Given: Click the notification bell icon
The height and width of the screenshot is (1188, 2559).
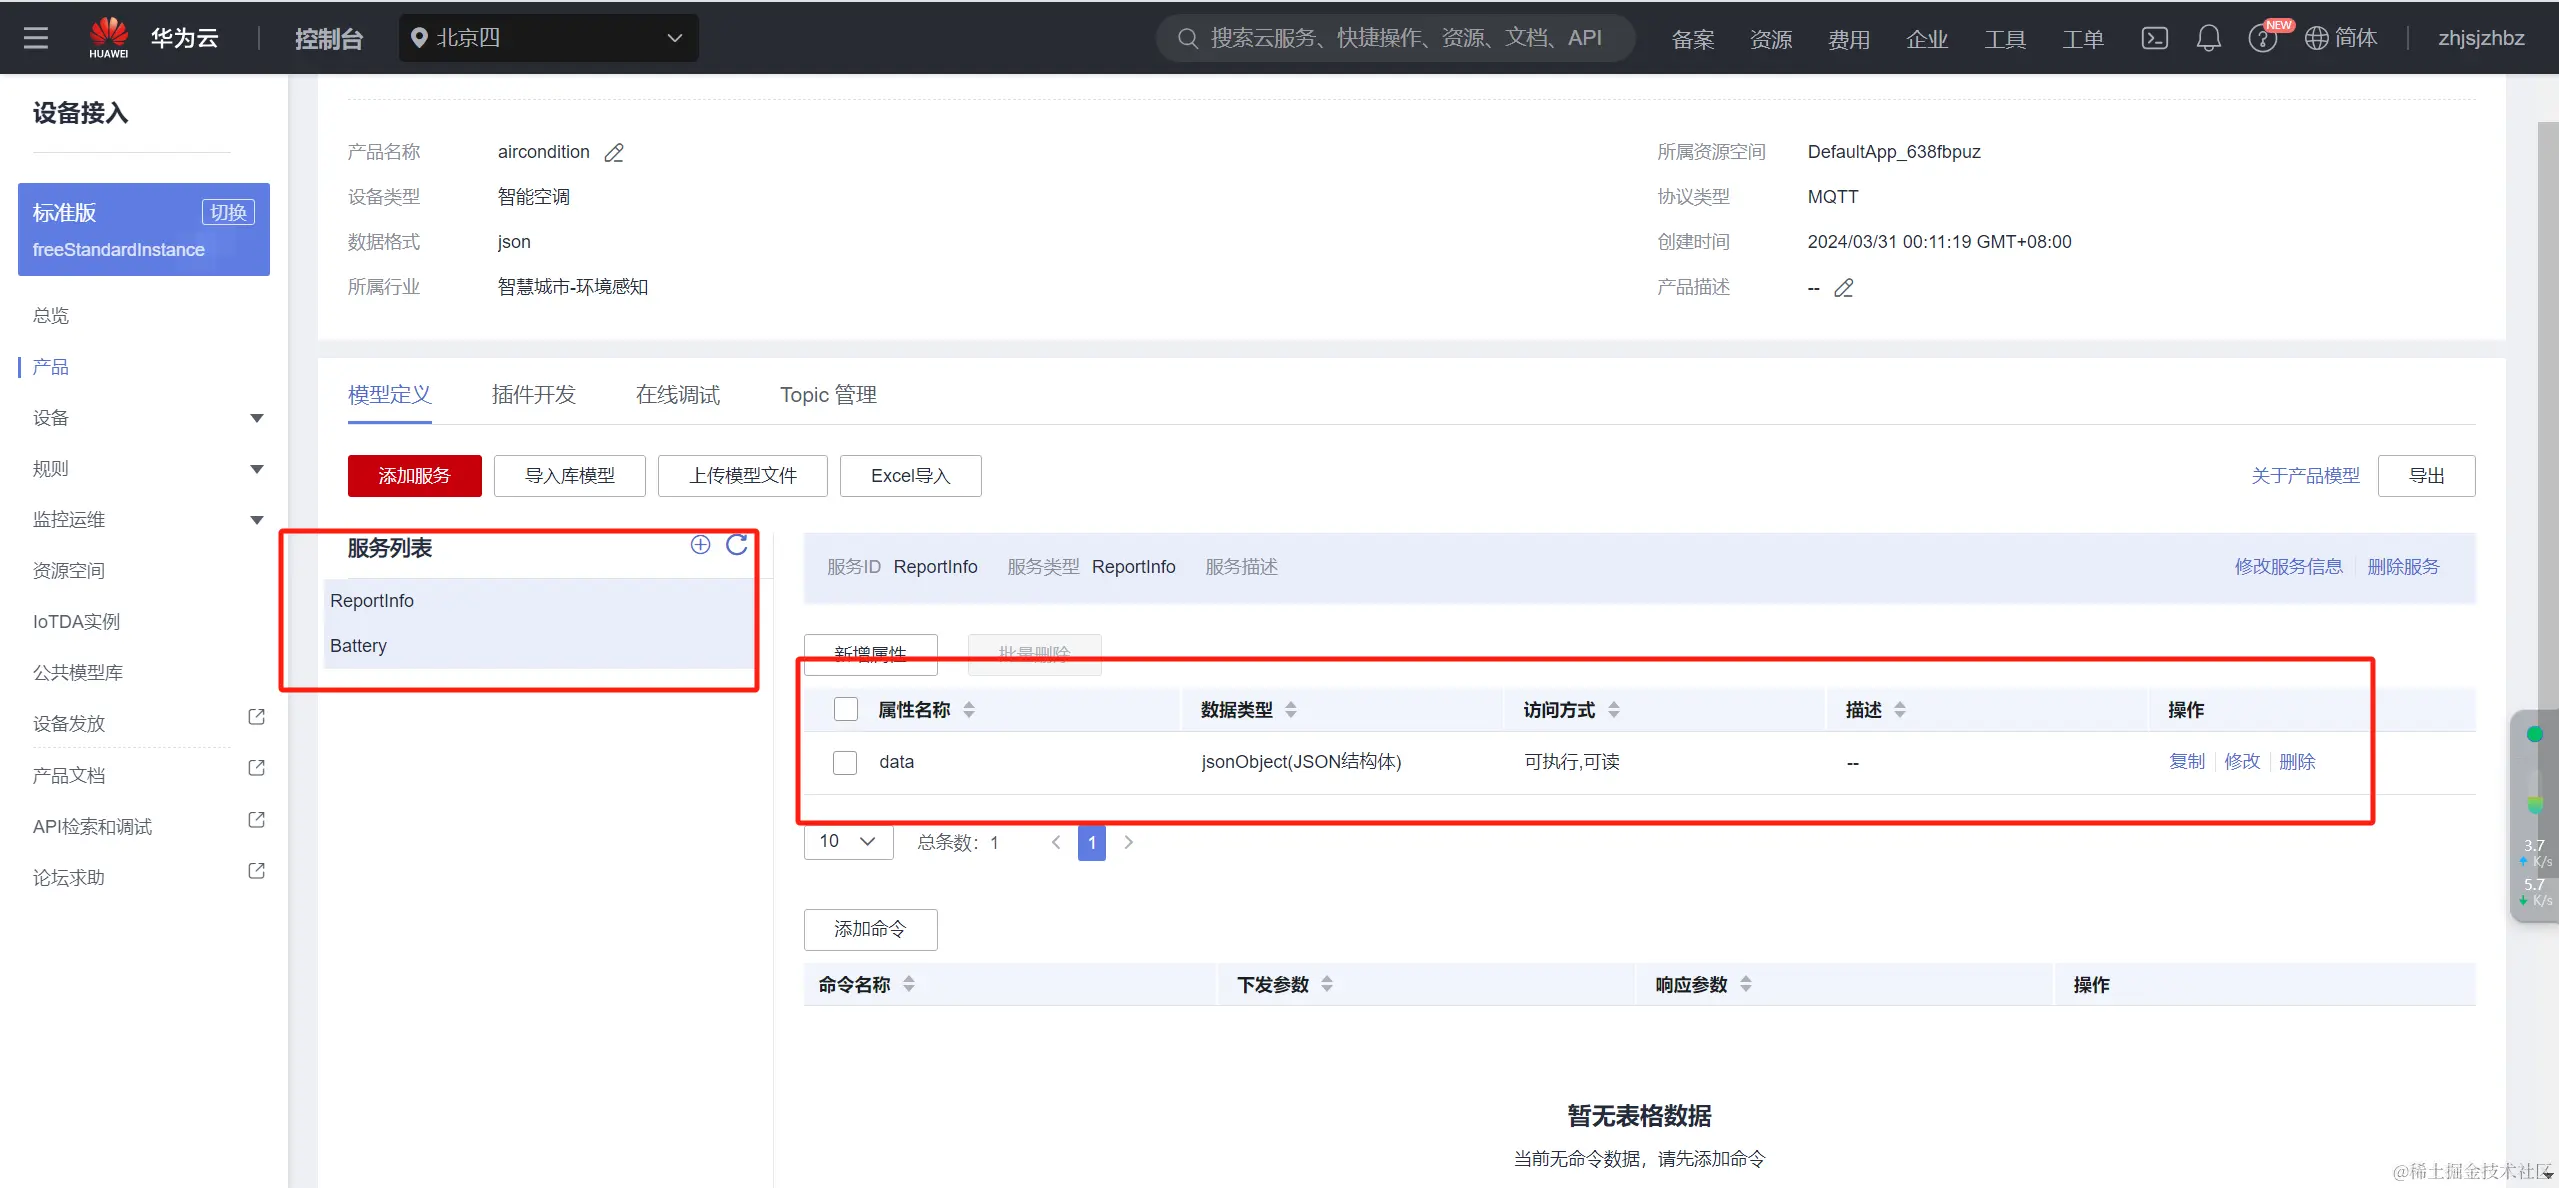Looking at the screenshot, I should [2208, 38].
